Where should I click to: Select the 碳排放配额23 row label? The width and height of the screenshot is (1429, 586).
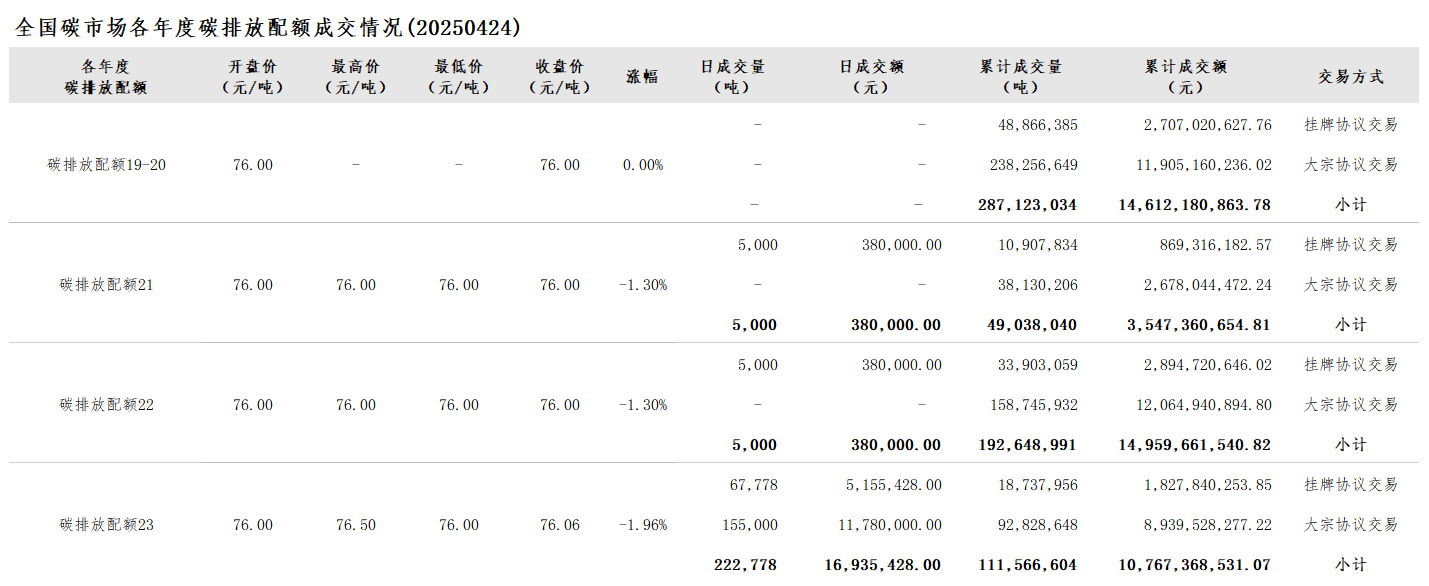pos(107,525)
